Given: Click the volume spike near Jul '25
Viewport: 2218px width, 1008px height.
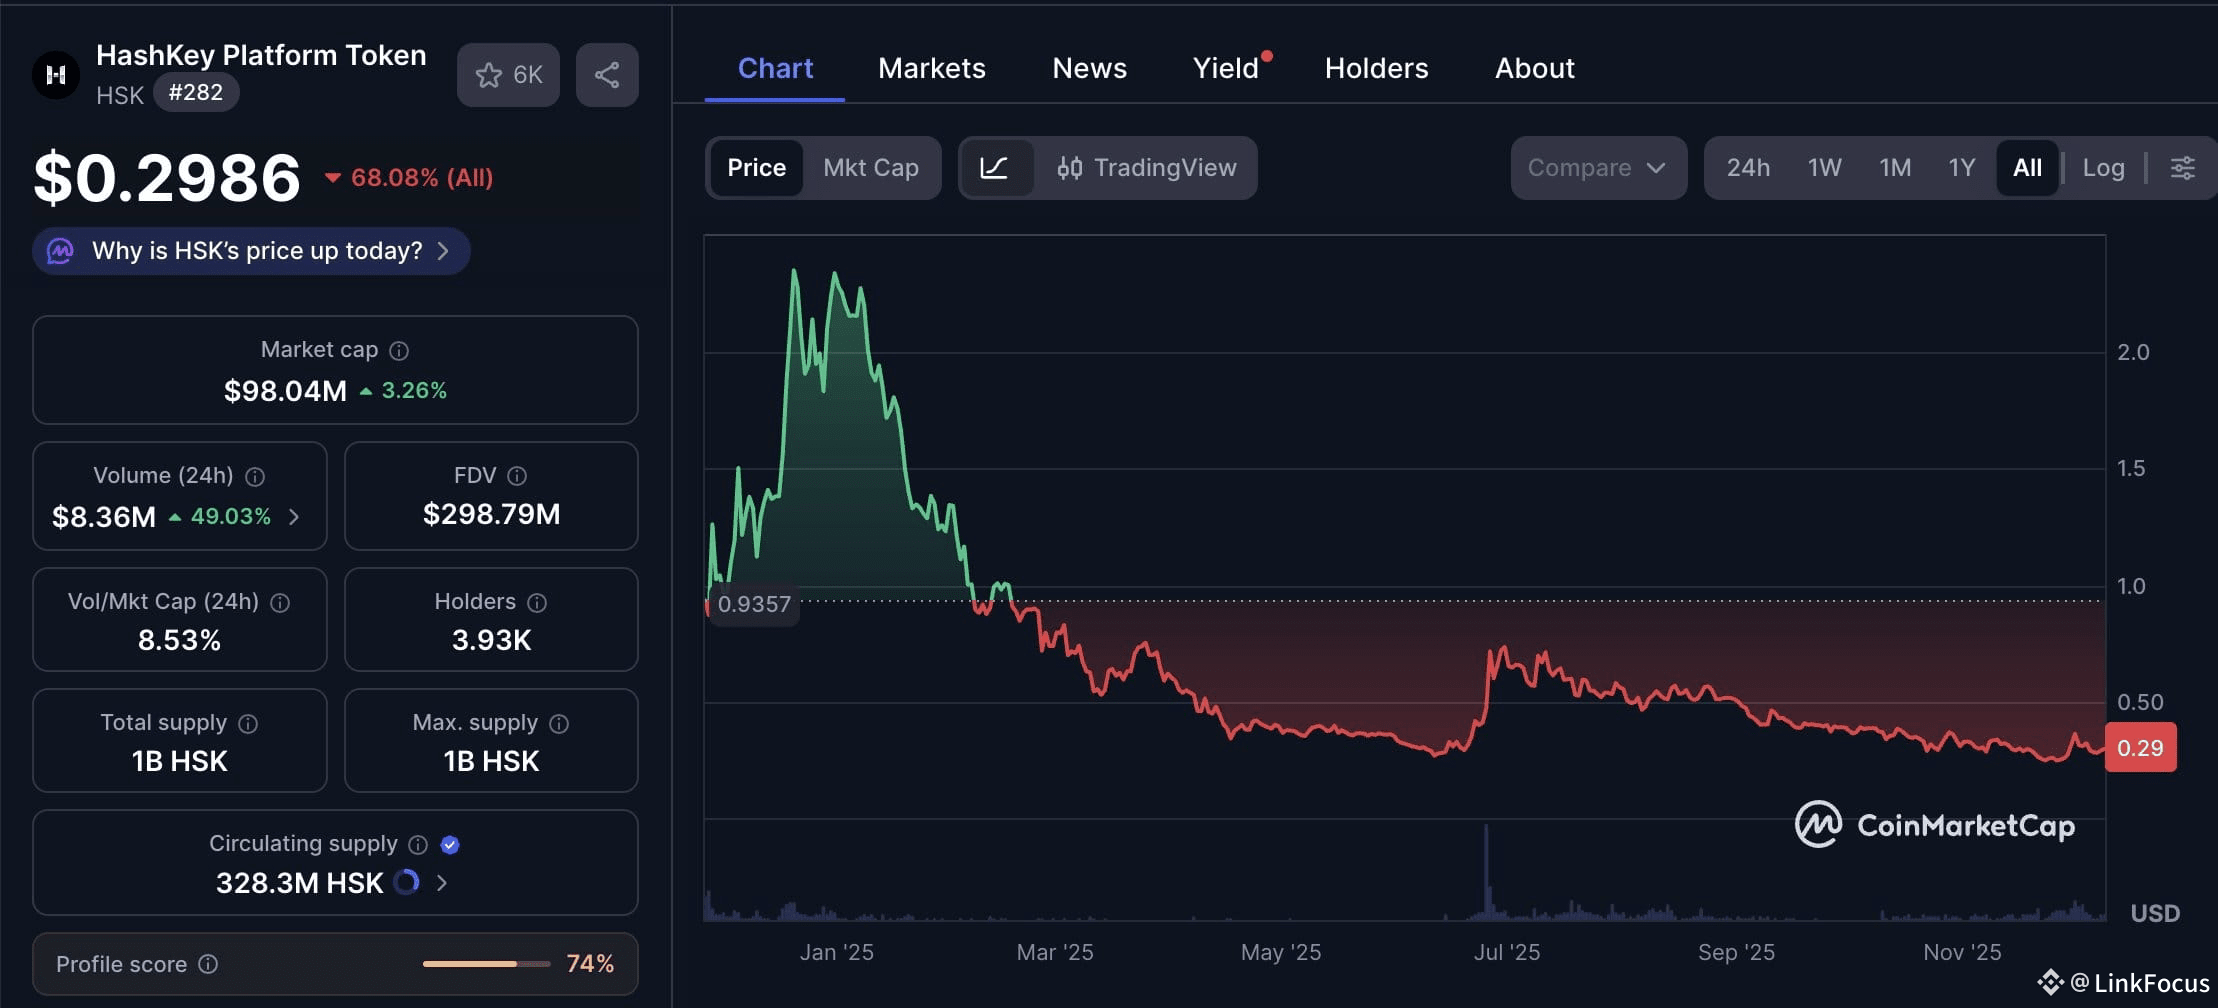Looking at the screenshot, I should click(x=1486, y=870).
